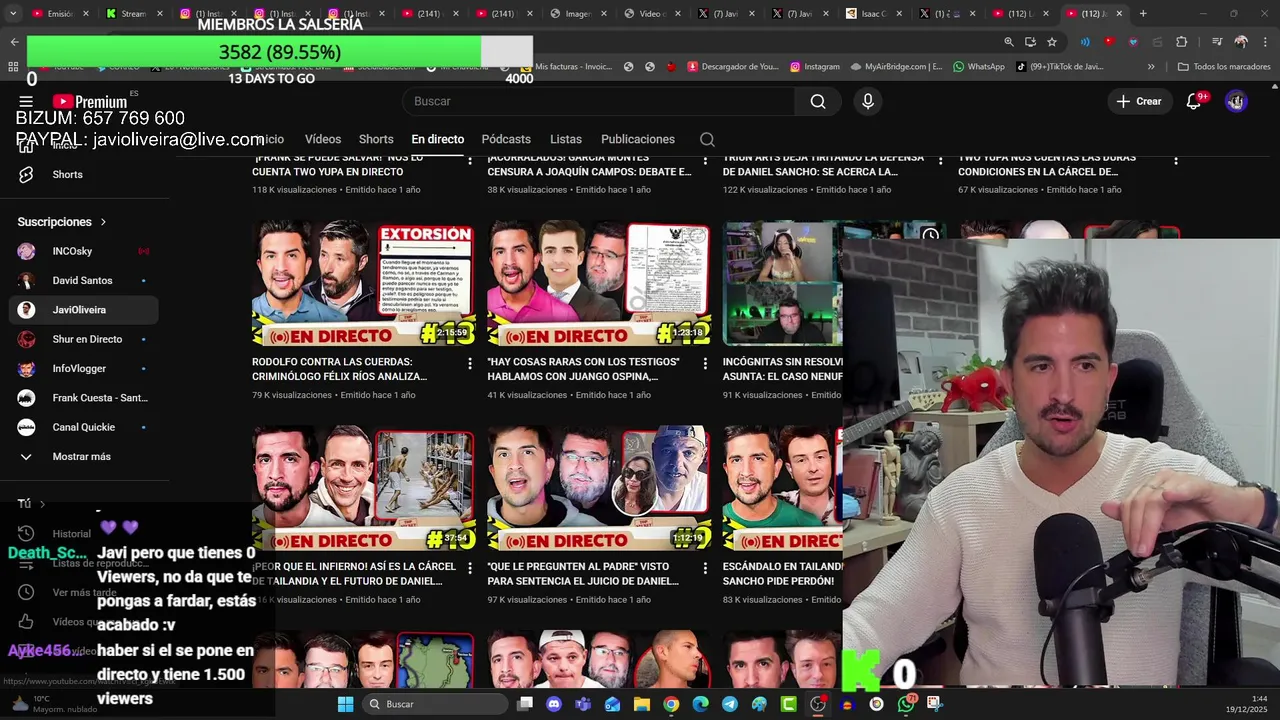Open the 'Todos los marcadores' folder

point(1224,67)
